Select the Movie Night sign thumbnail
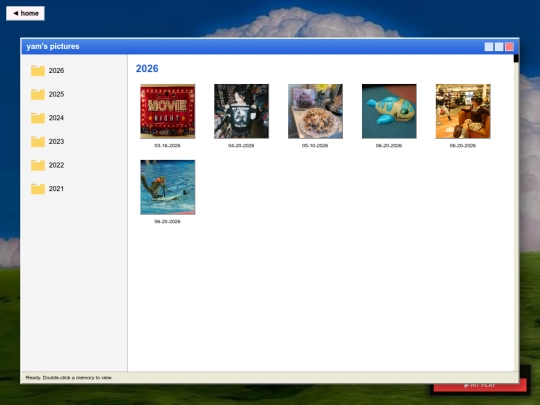 [168, 111]
